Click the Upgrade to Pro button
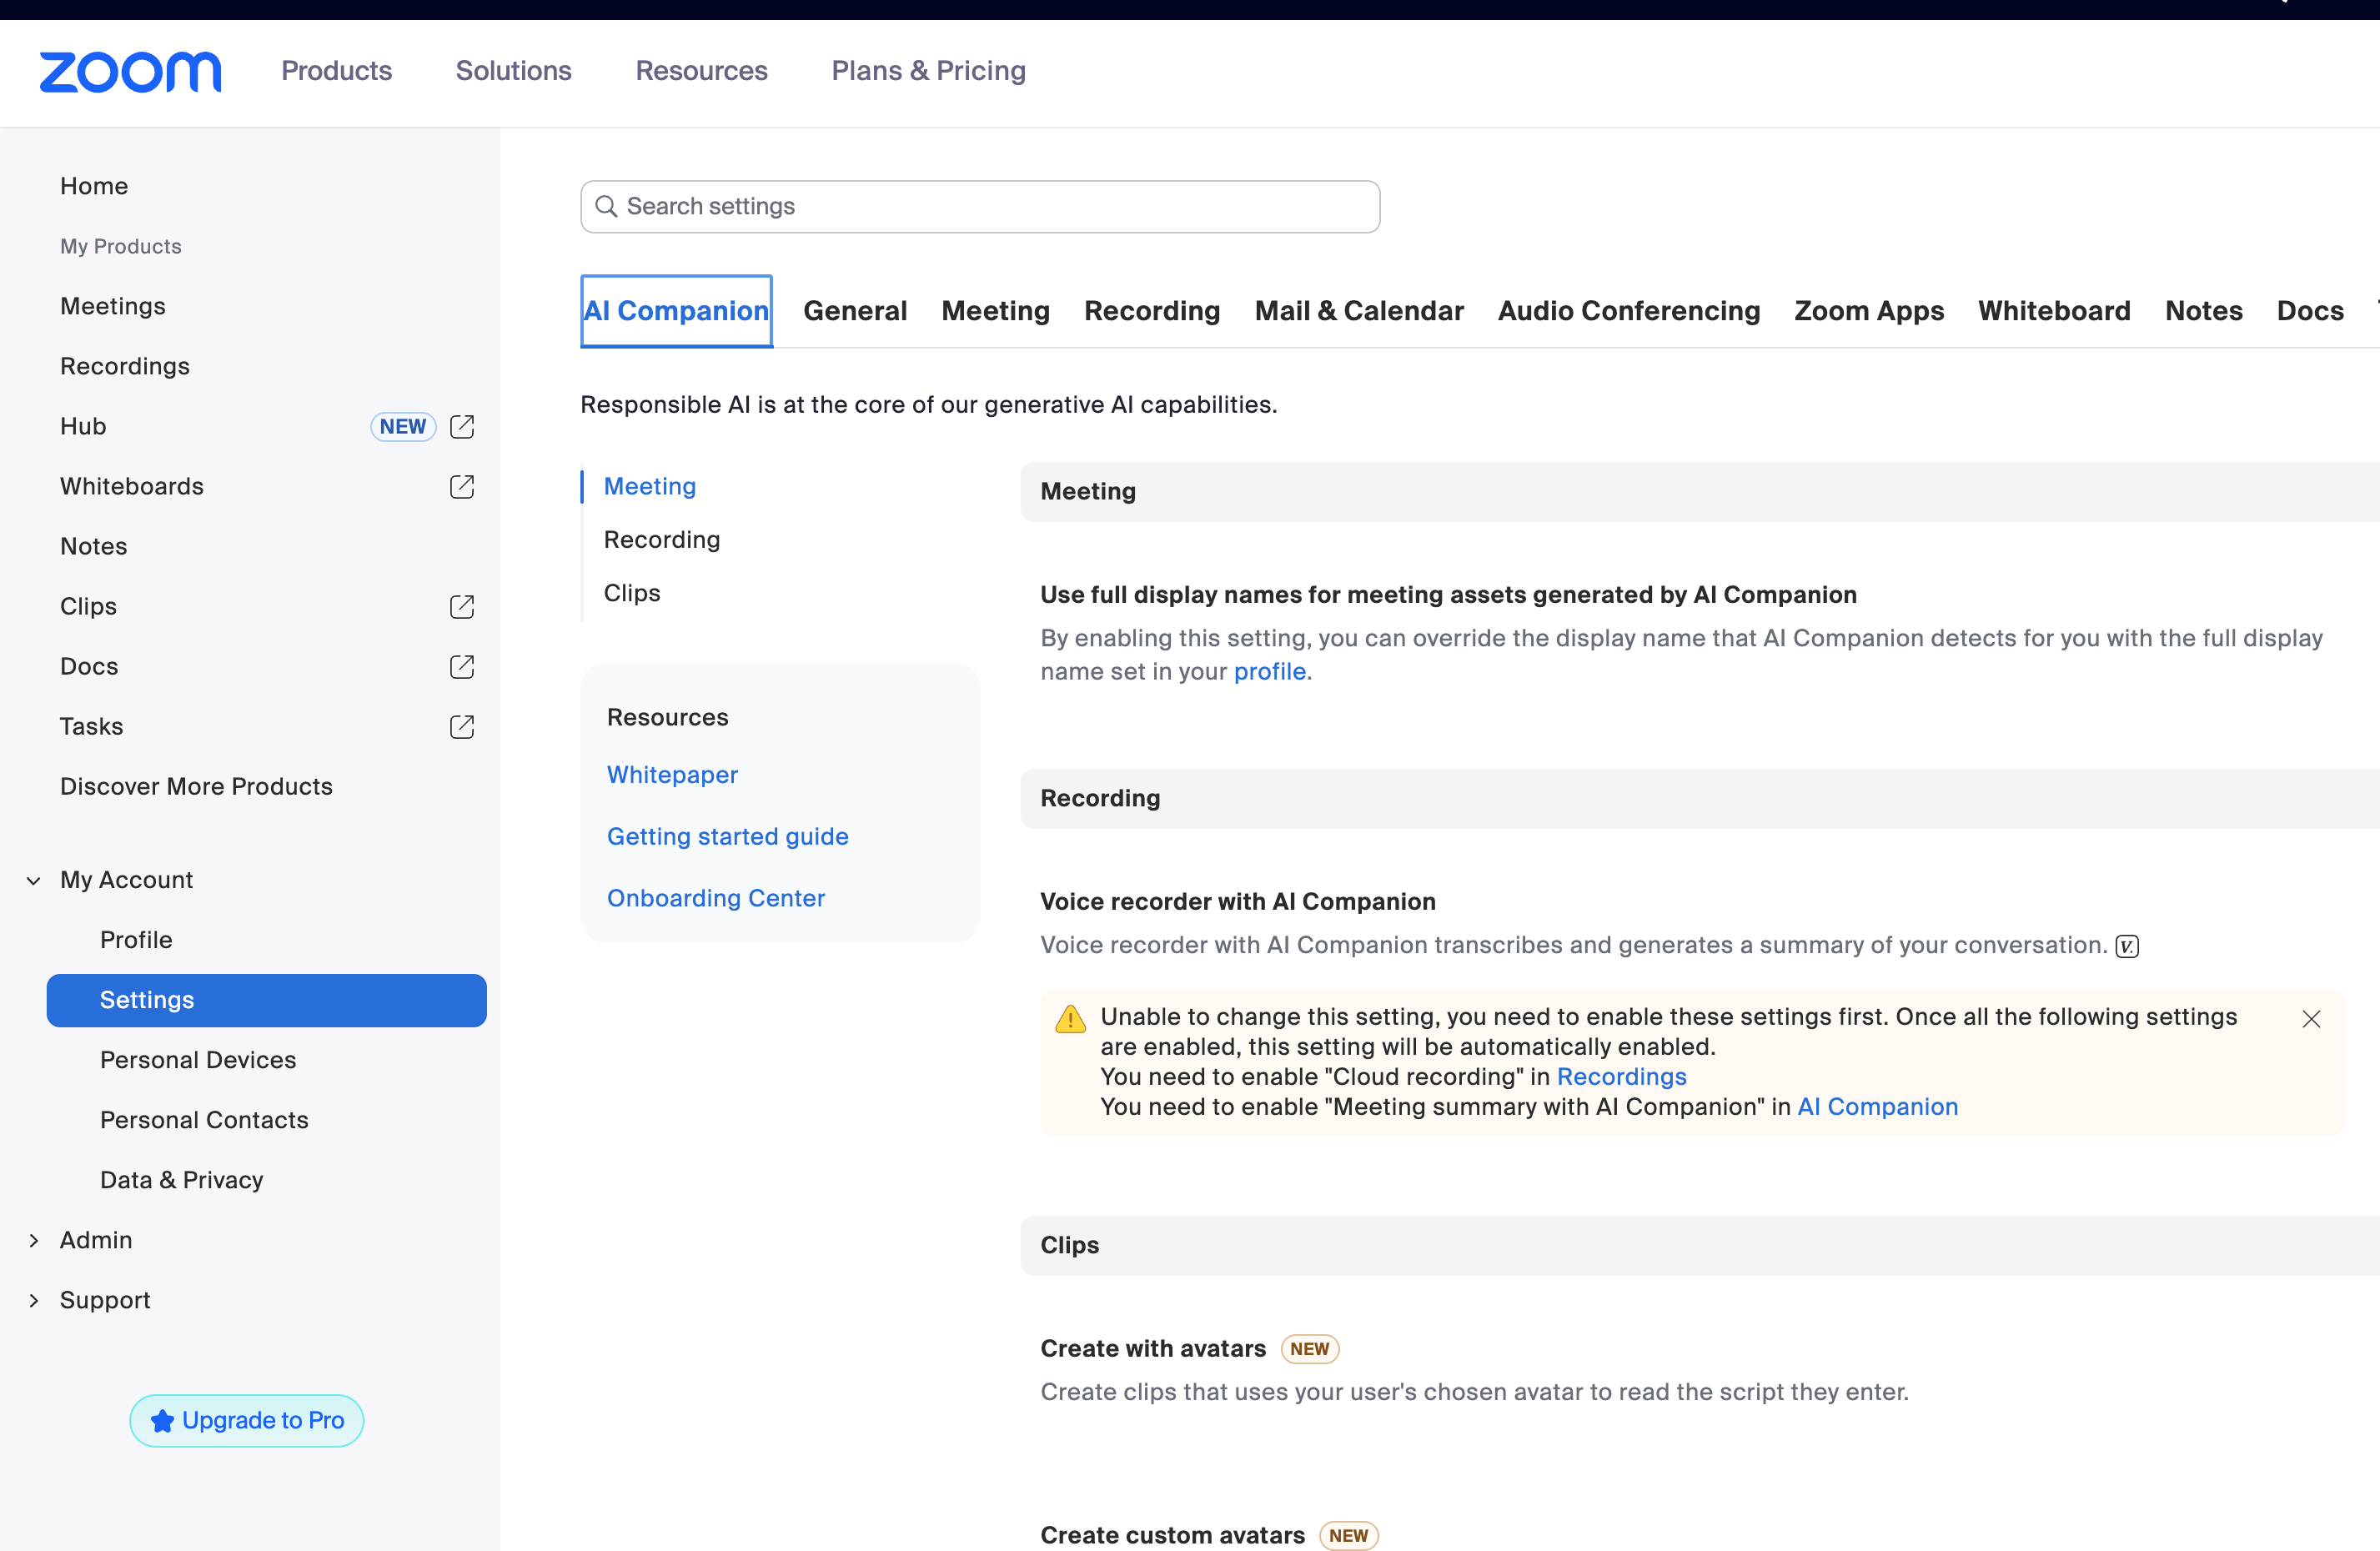 click(x=246, y=1420)
